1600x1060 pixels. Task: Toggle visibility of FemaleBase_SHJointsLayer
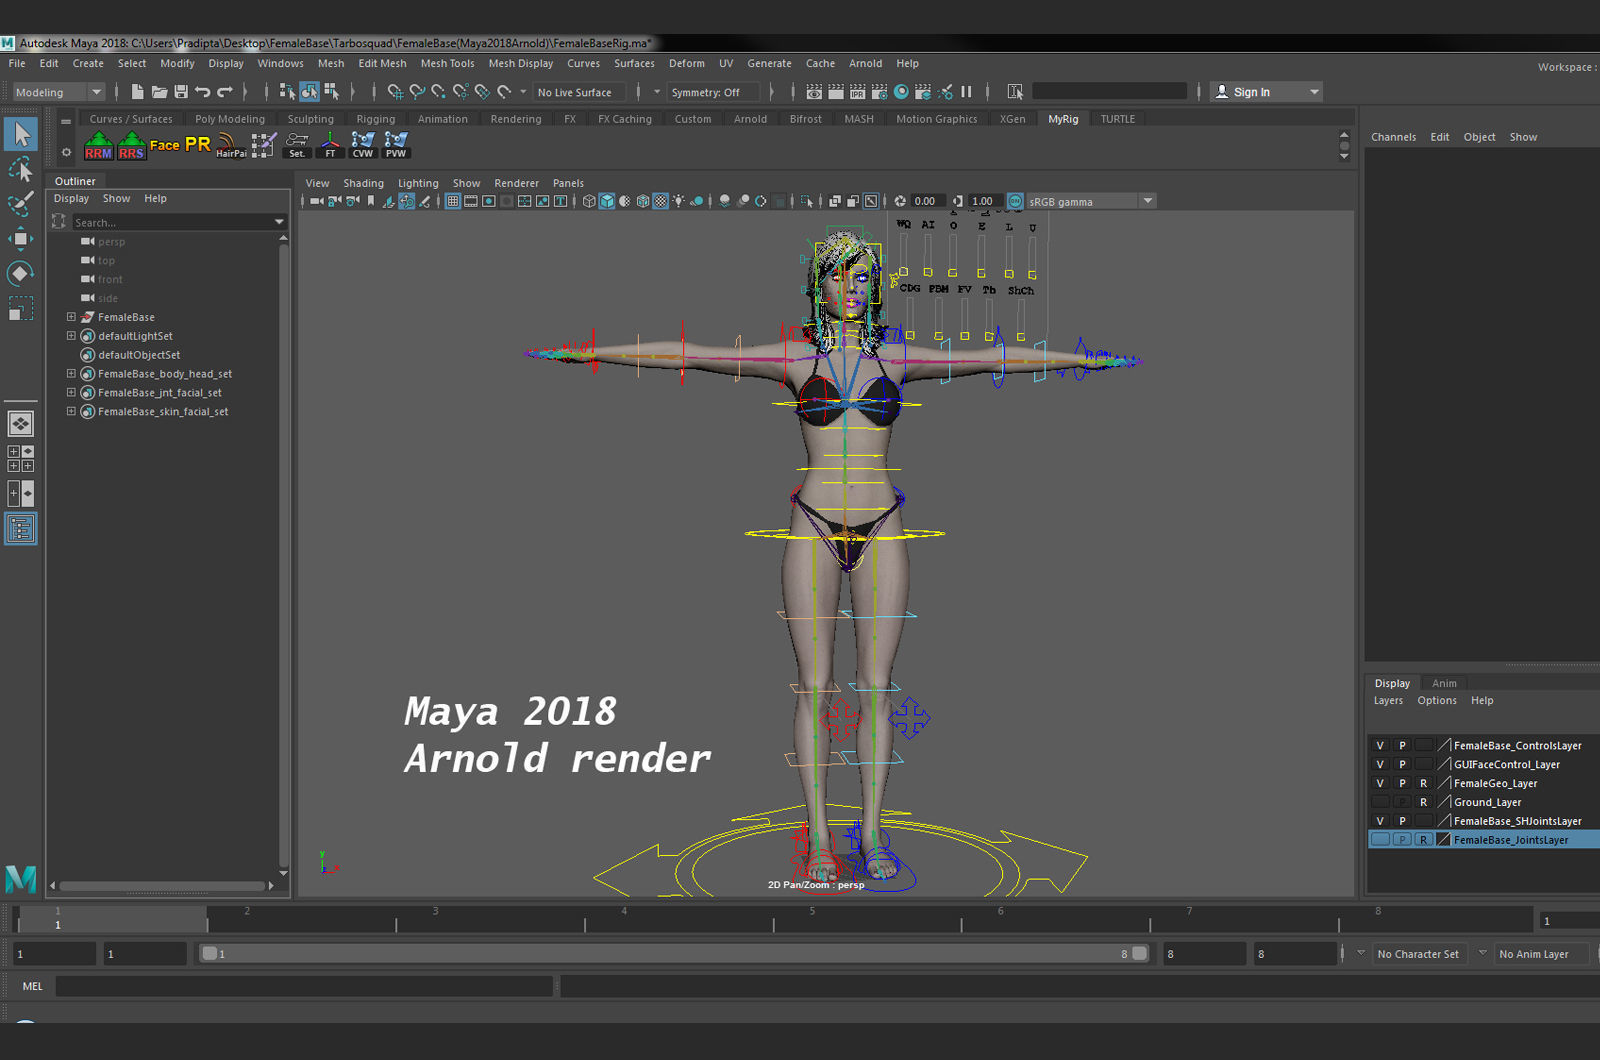tap(1380, 822)
